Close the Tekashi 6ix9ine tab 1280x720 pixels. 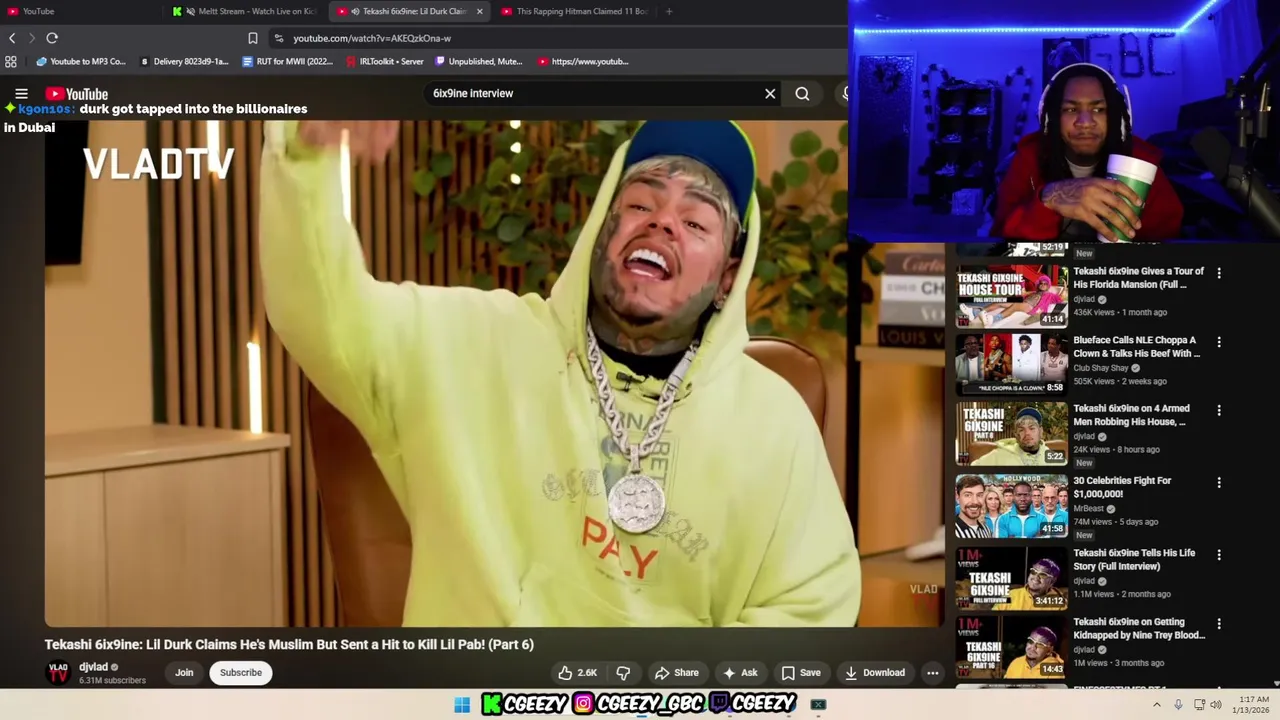pyautogui.click(x=480, y=11)
